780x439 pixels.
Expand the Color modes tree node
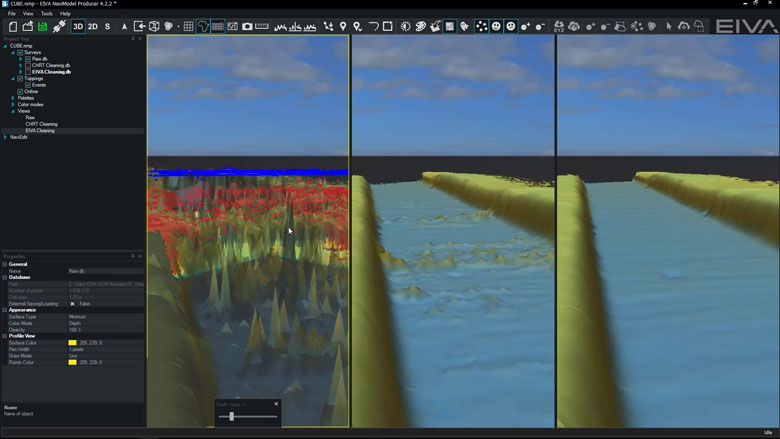pyautogui.click(x=13, y=104)
